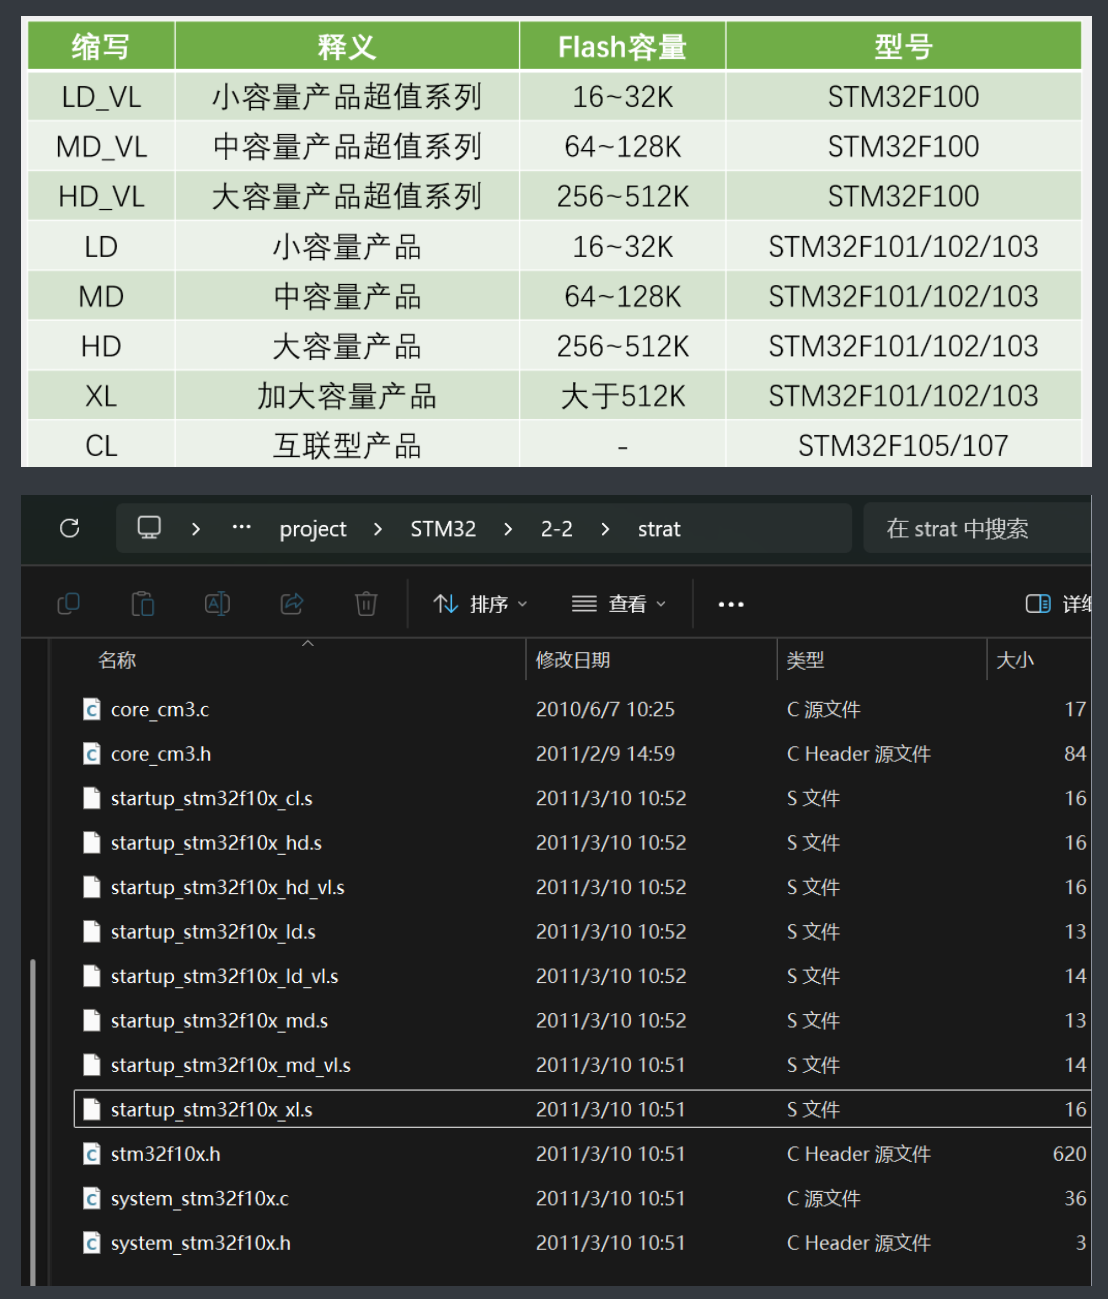1108x1299 pixels.
Task: Click the startup_stm32f10x_ld.s file icon
Action: point(92,932)
